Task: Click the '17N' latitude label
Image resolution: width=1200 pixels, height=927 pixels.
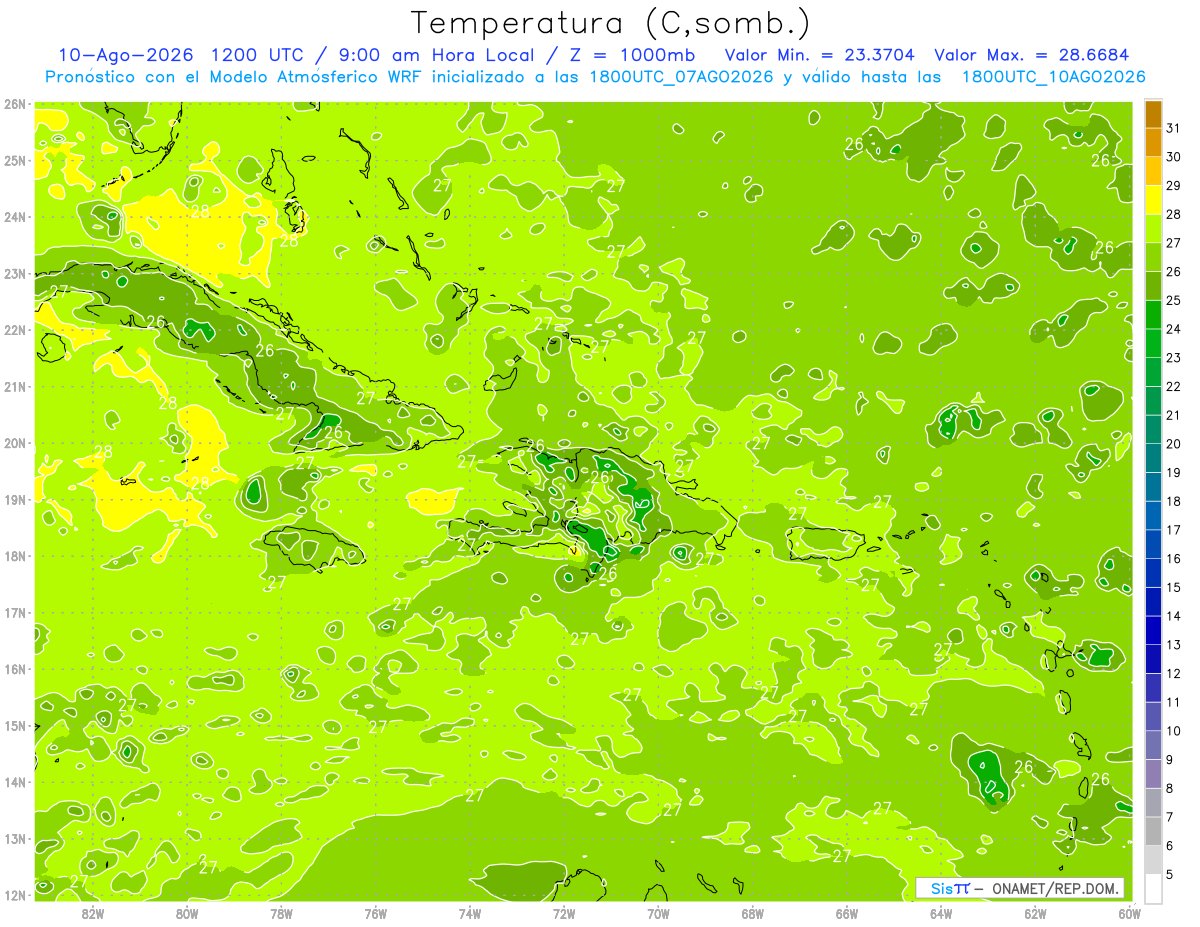Action: [14, 612]
